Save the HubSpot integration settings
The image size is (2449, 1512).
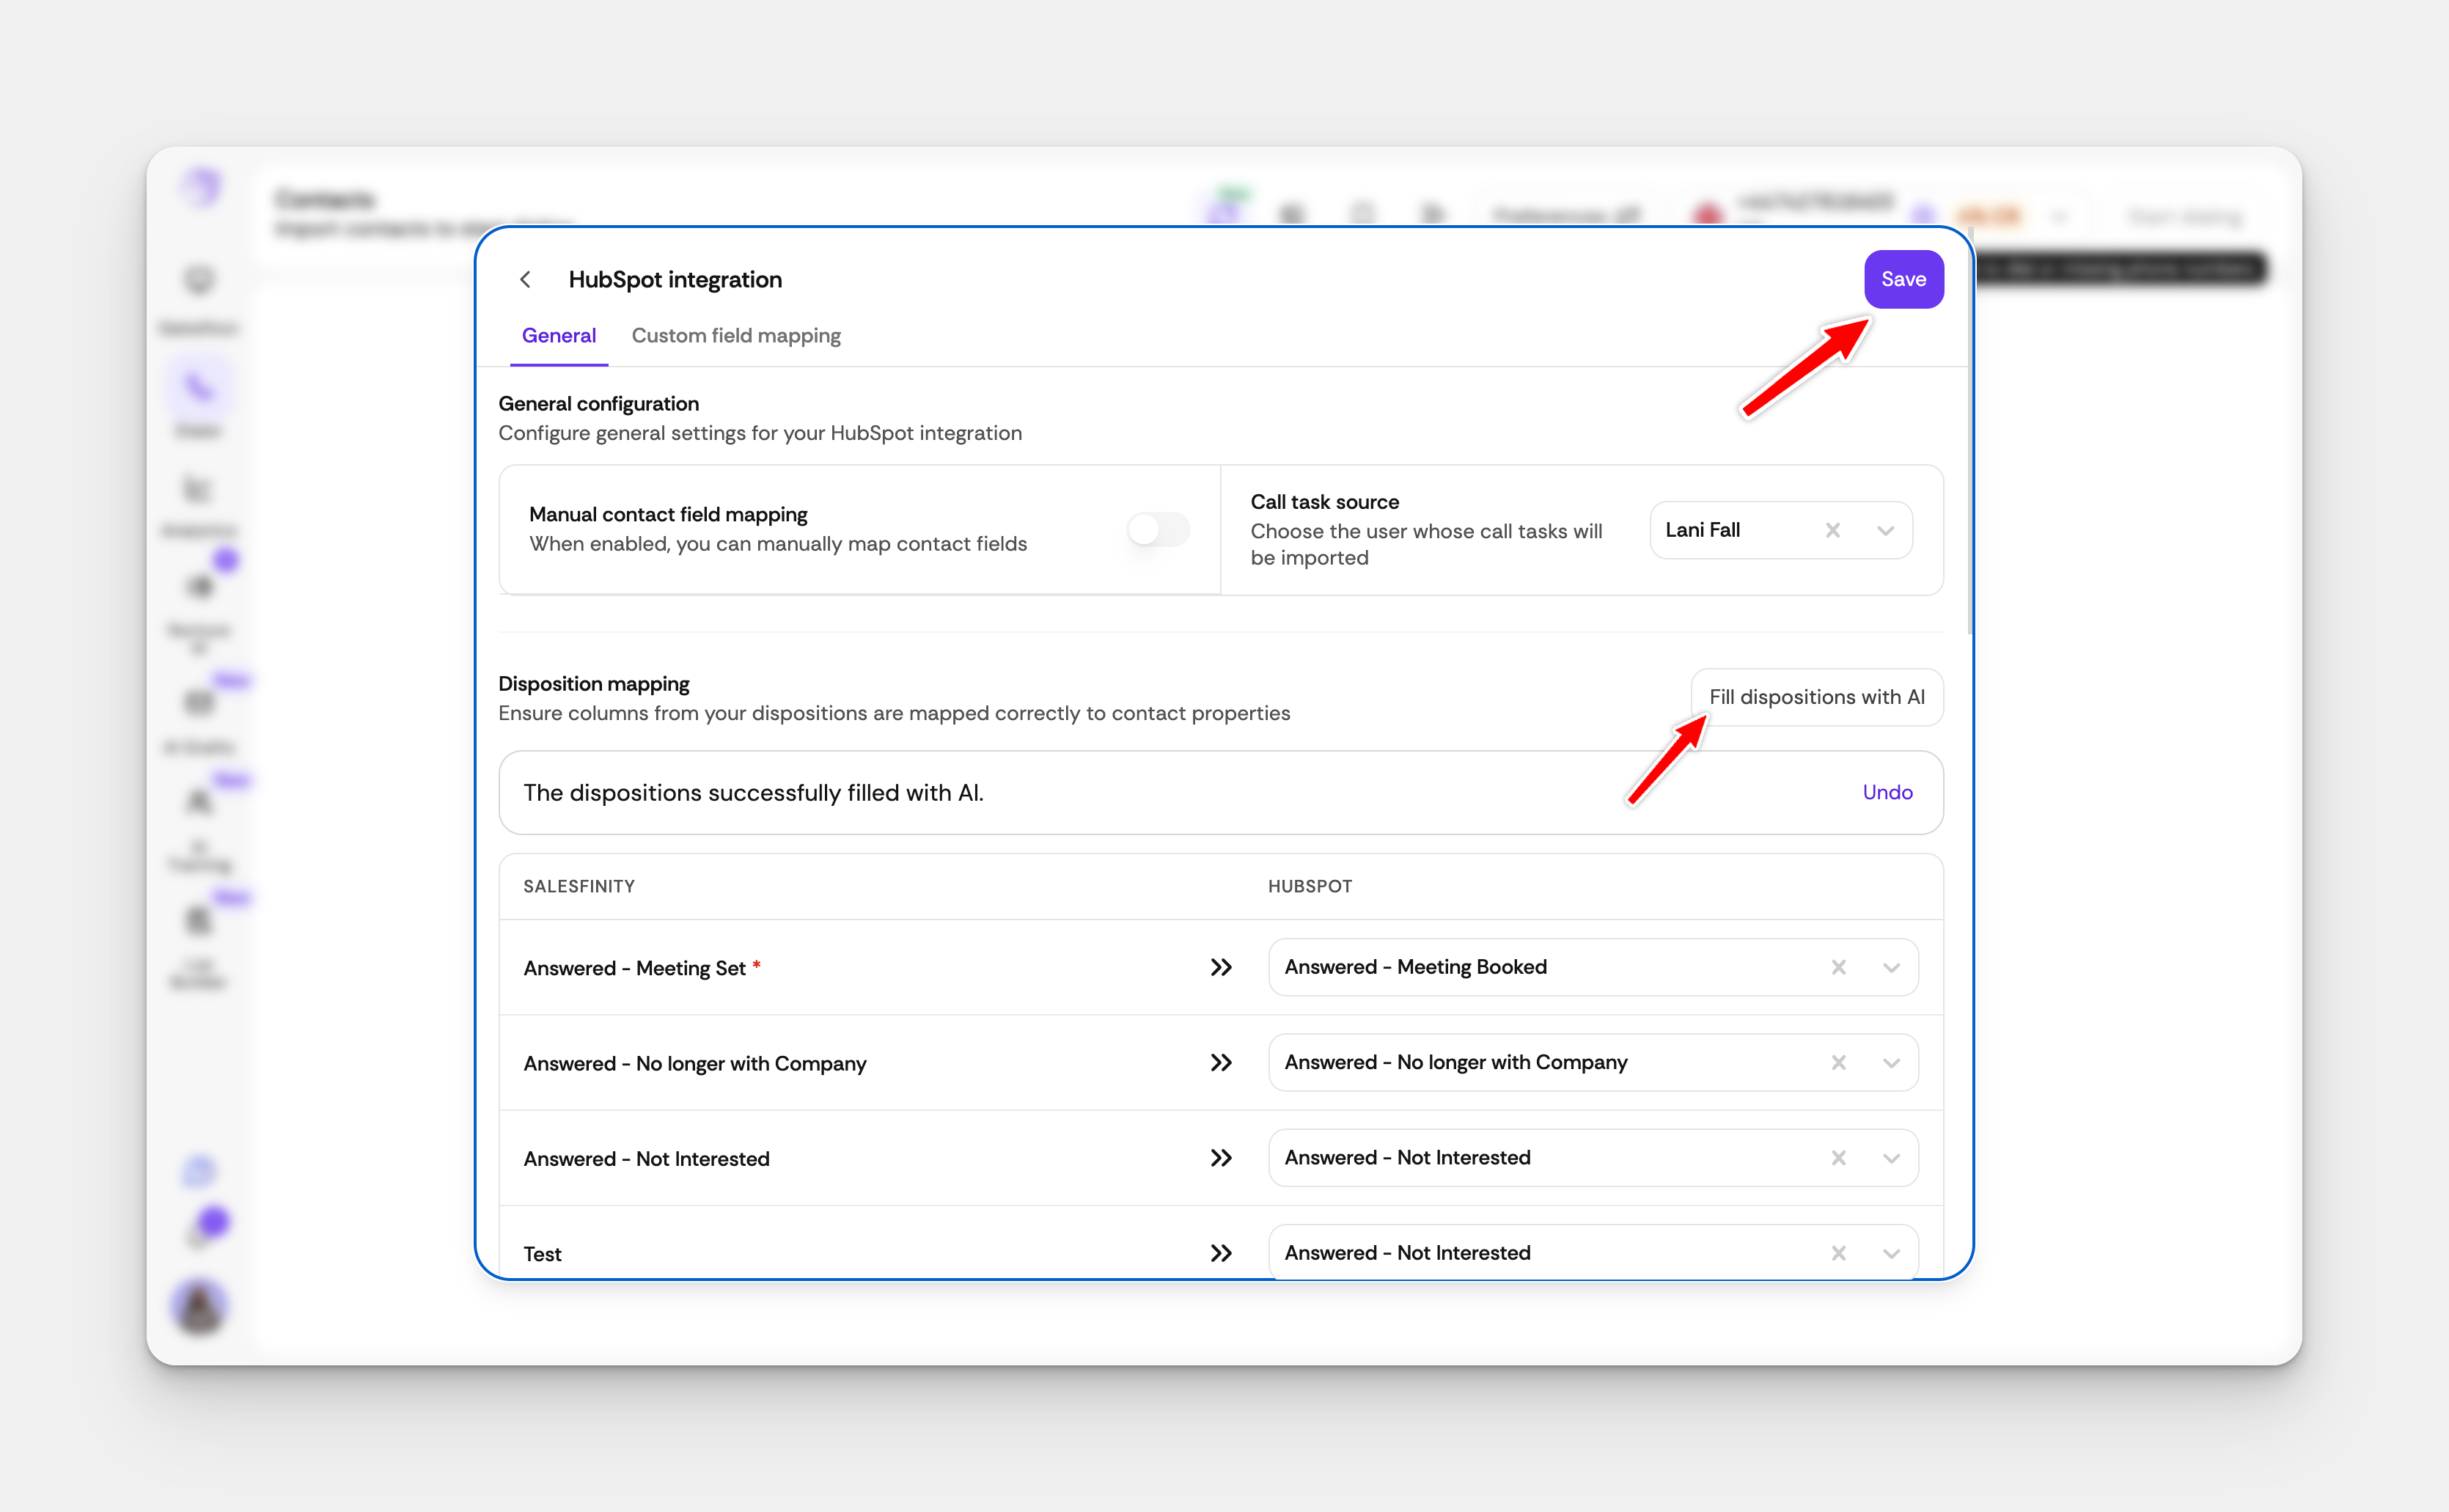[x=1903, y=279]
